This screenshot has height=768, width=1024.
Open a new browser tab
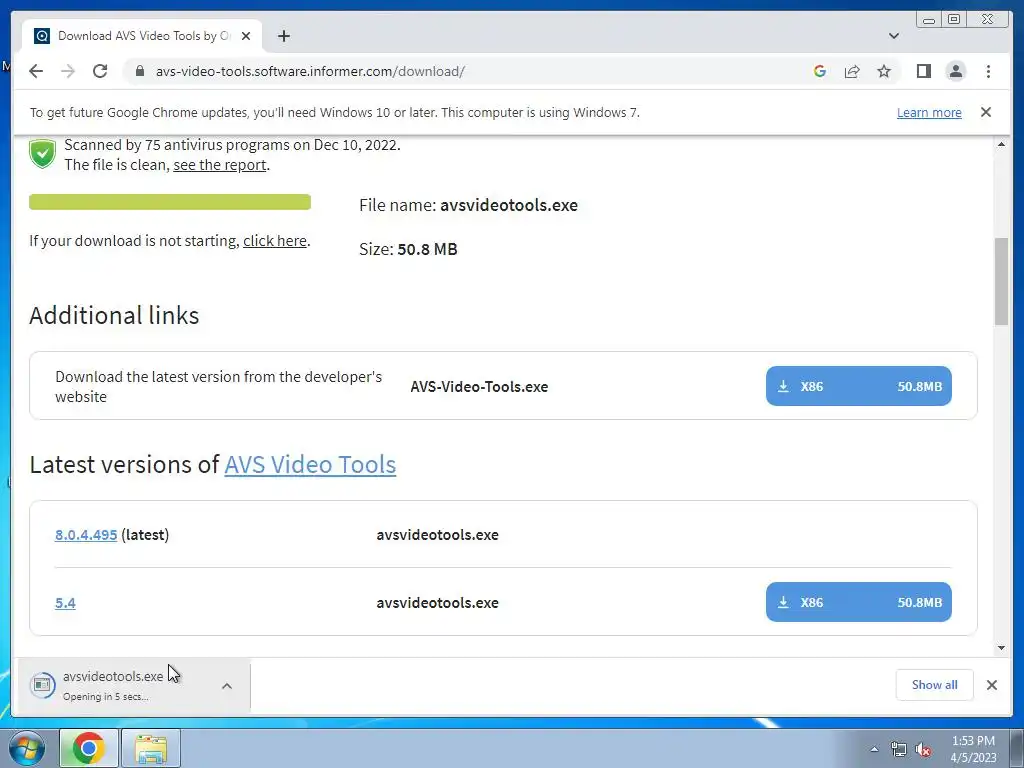283,36
